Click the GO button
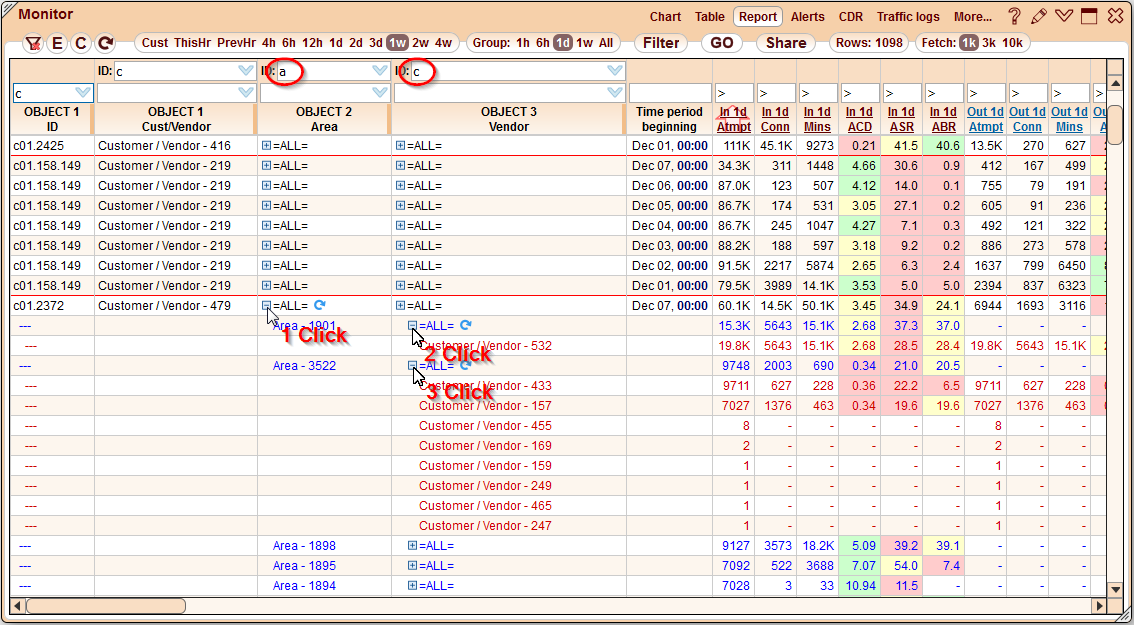 pyautogui.click(x=721, y=43)
